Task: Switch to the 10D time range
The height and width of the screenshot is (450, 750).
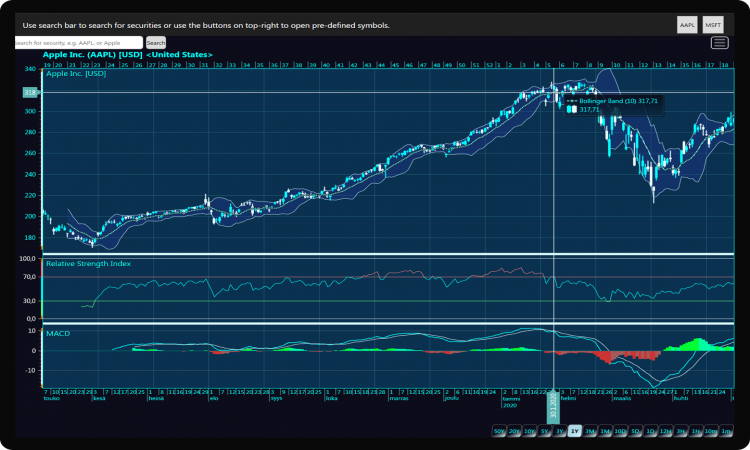Action: click(x=620, y=431)
